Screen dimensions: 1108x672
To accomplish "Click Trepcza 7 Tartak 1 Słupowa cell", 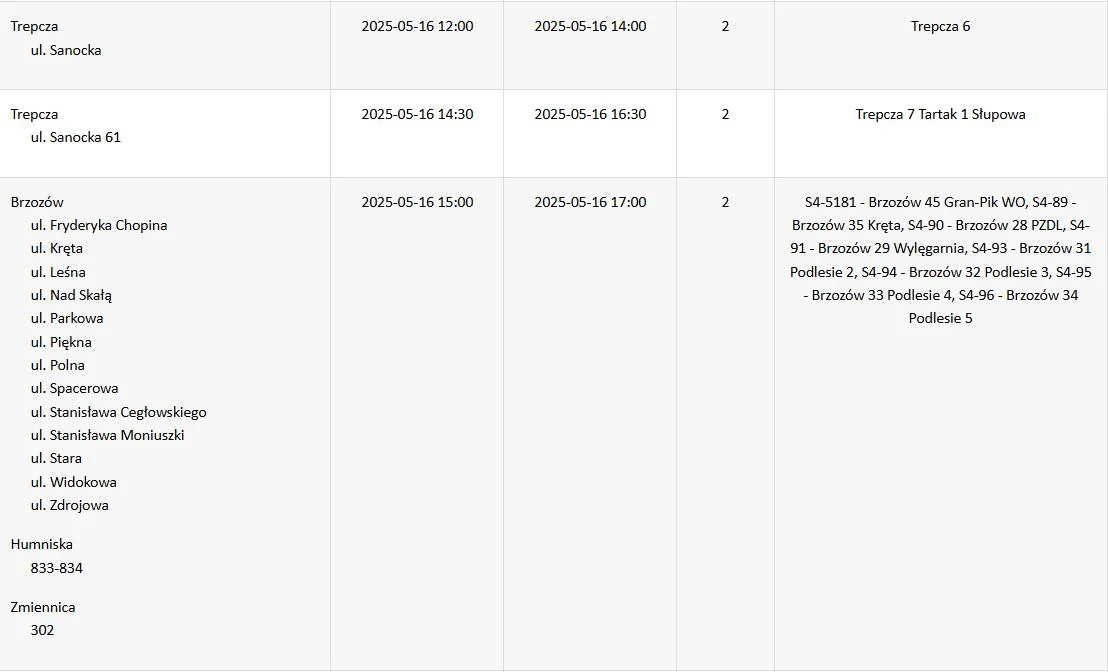I will point(941,114).
